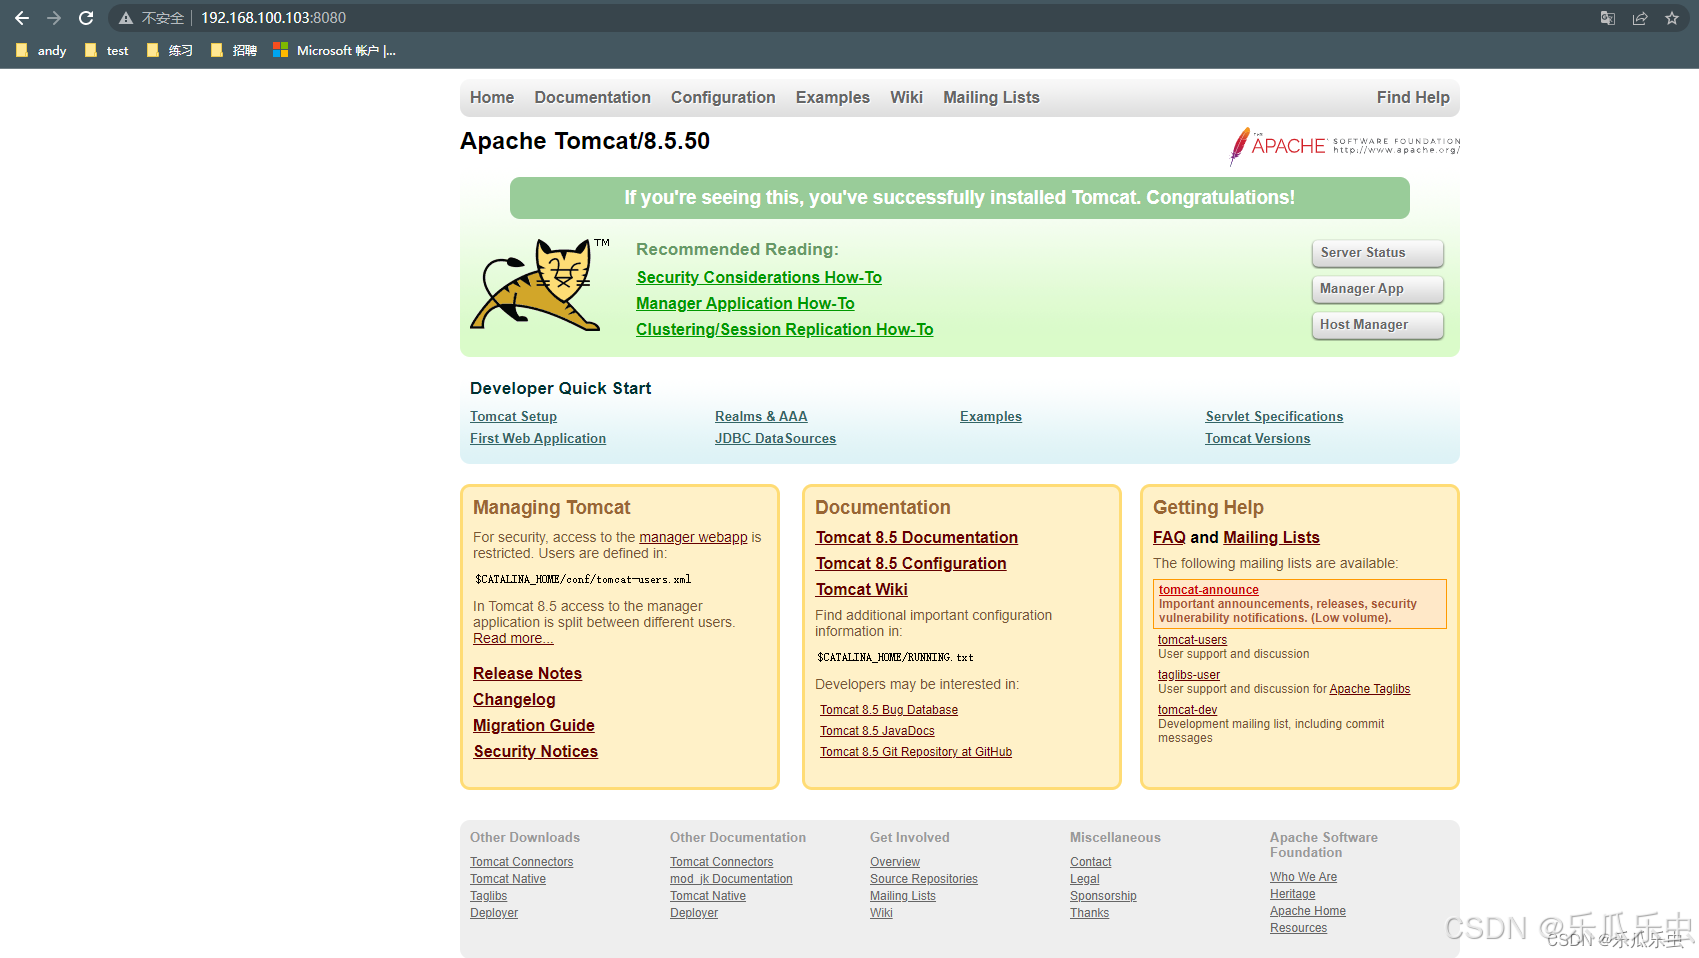Open Who We Are footer link
Screen dimensions: 1699x958
pyautogui.click(x=1303, y=877)
